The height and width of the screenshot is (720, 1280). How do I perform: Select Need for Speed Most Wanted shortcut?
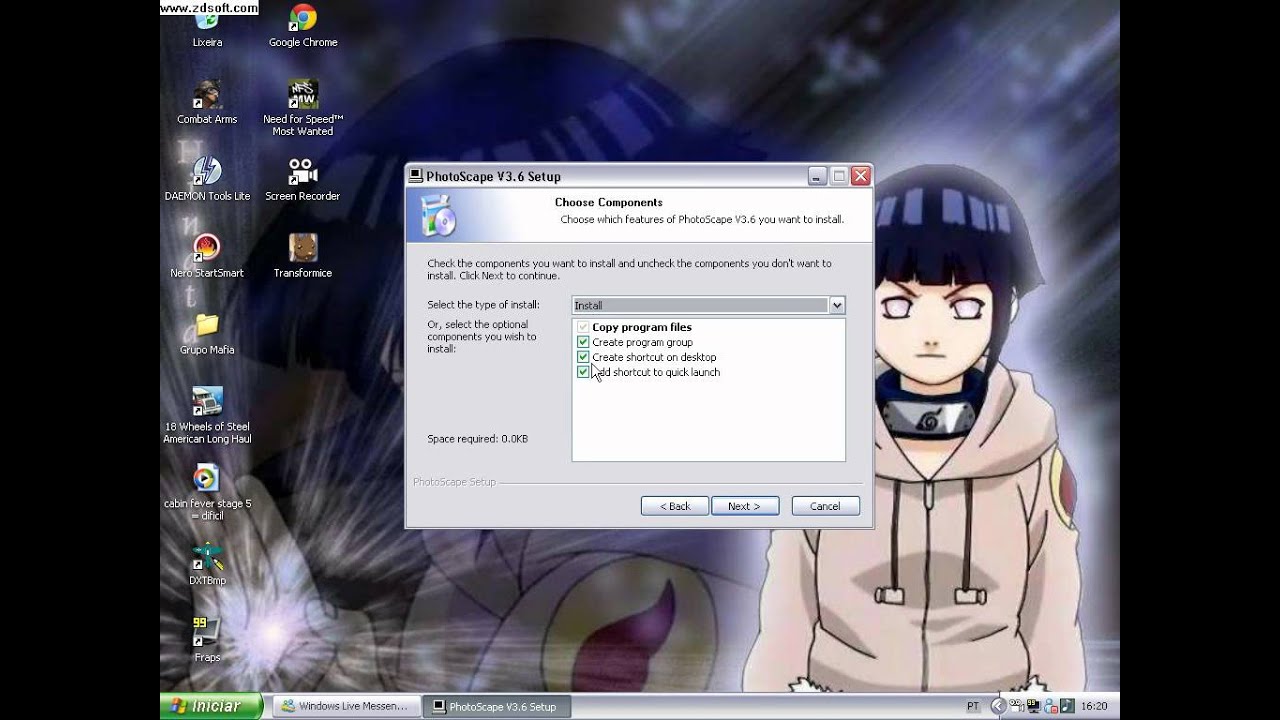pyautogui.click(x=303, y=109)
